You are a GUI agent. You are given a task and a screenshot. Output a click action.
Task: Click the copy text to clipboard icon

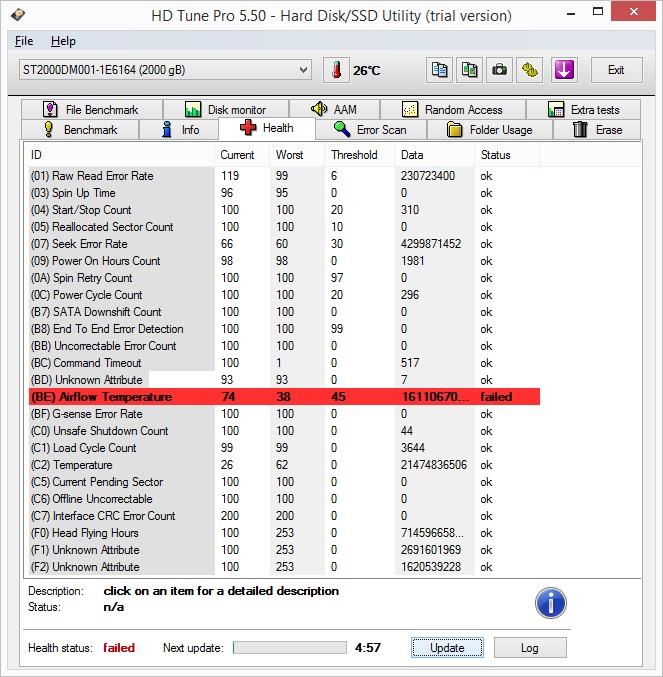(439, 70)
